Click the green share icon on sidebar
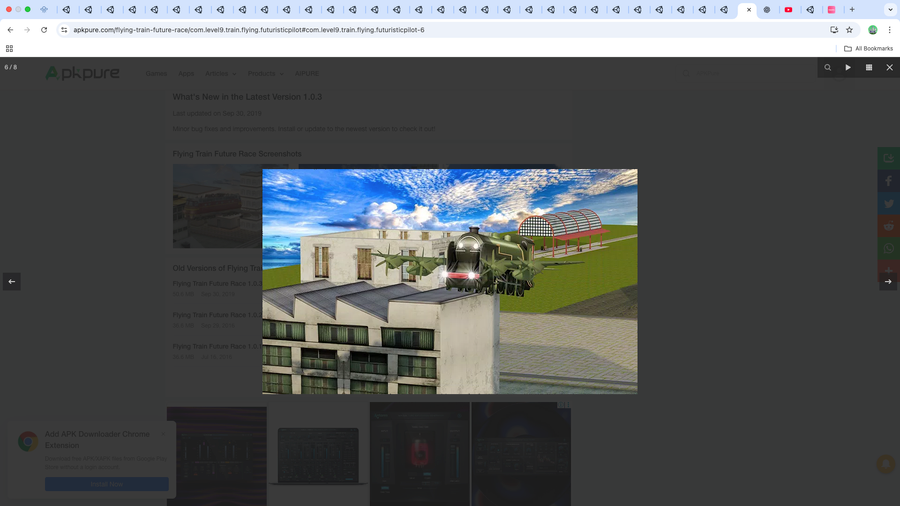Viewport: 900px width, 506px height. click(889, 158)
